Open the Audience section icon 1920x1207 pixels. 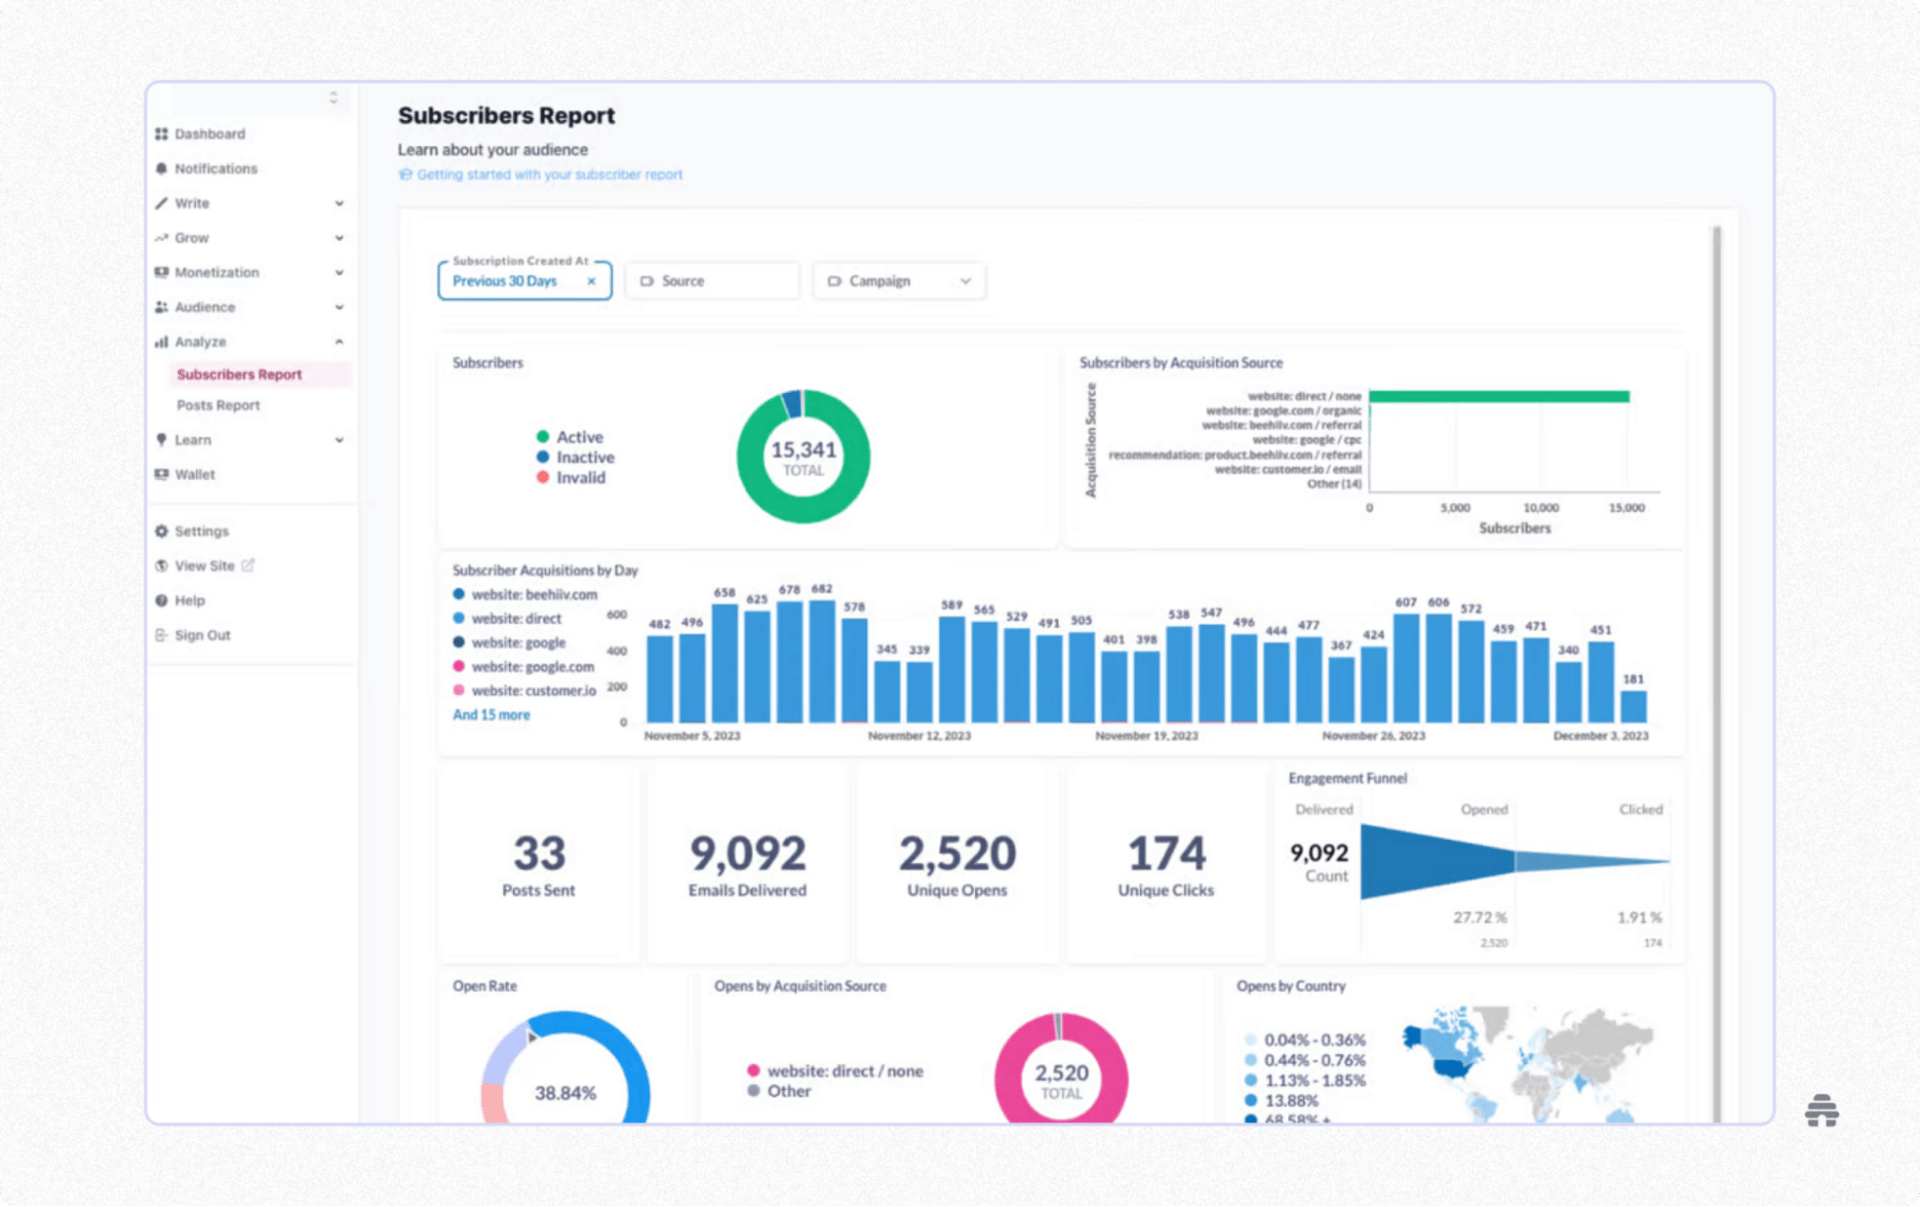(162, 307)
